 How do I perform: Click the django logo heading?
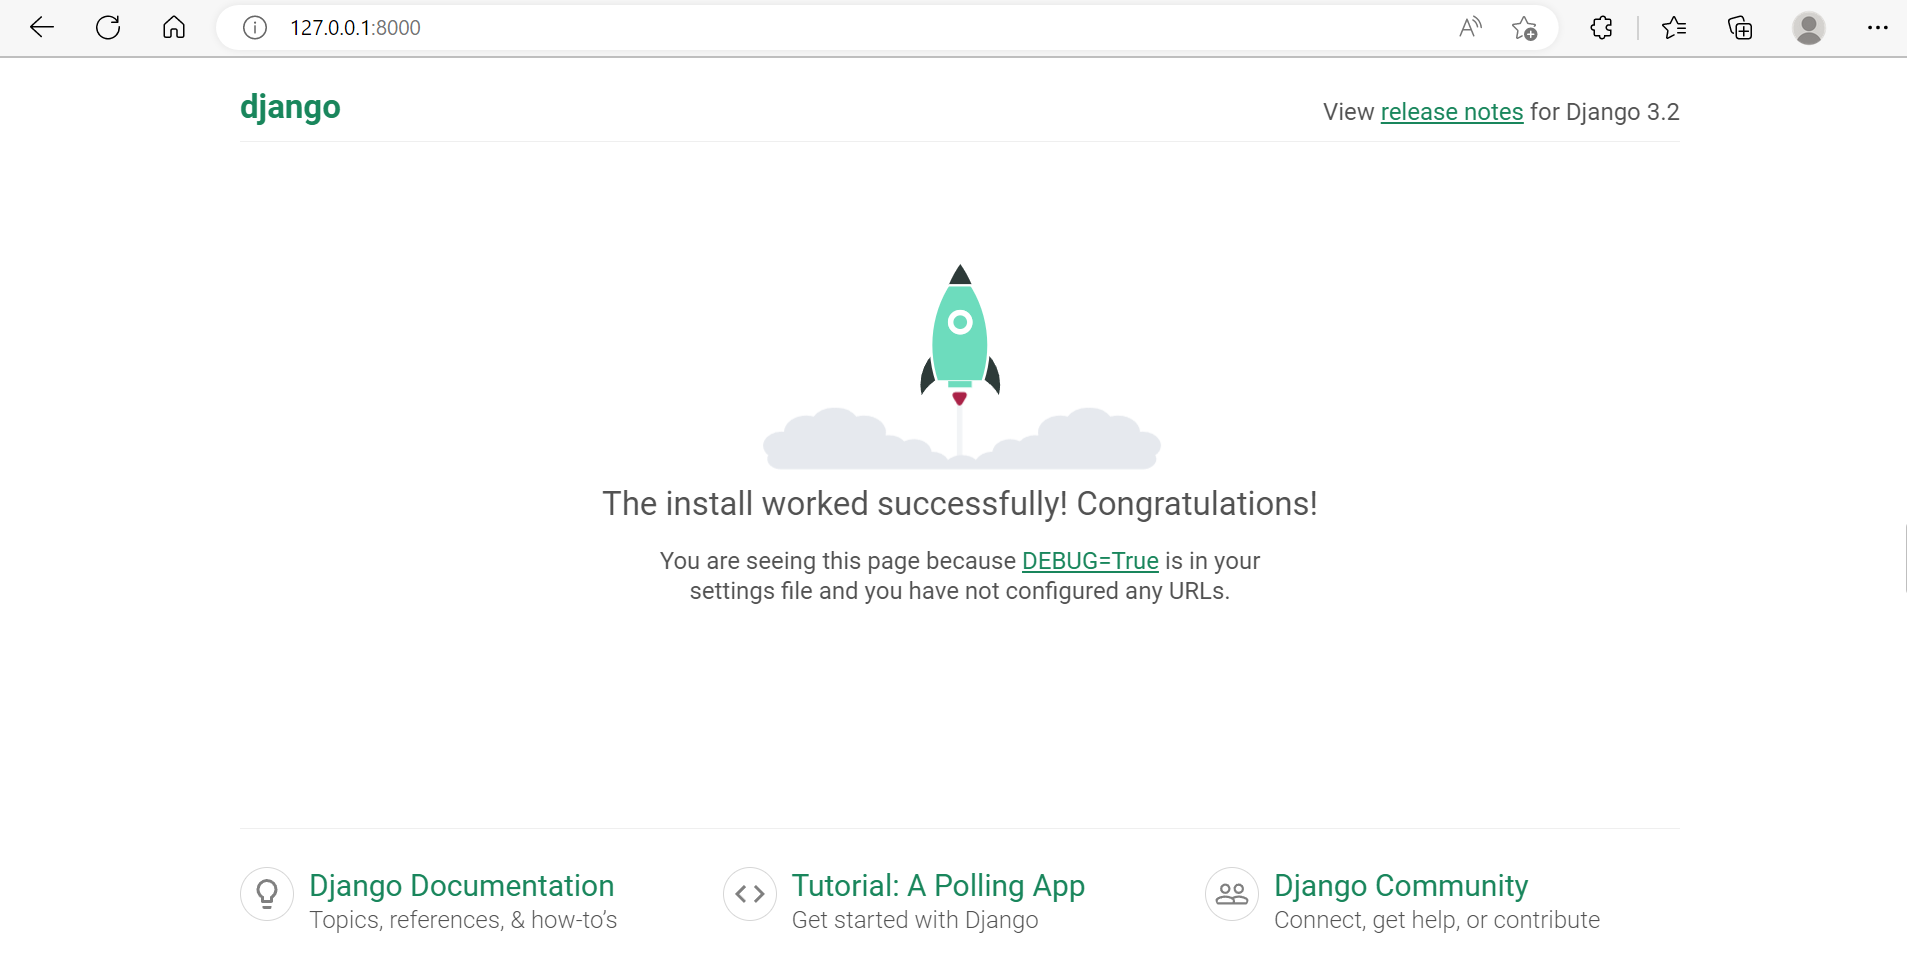(x=290, y=107)
